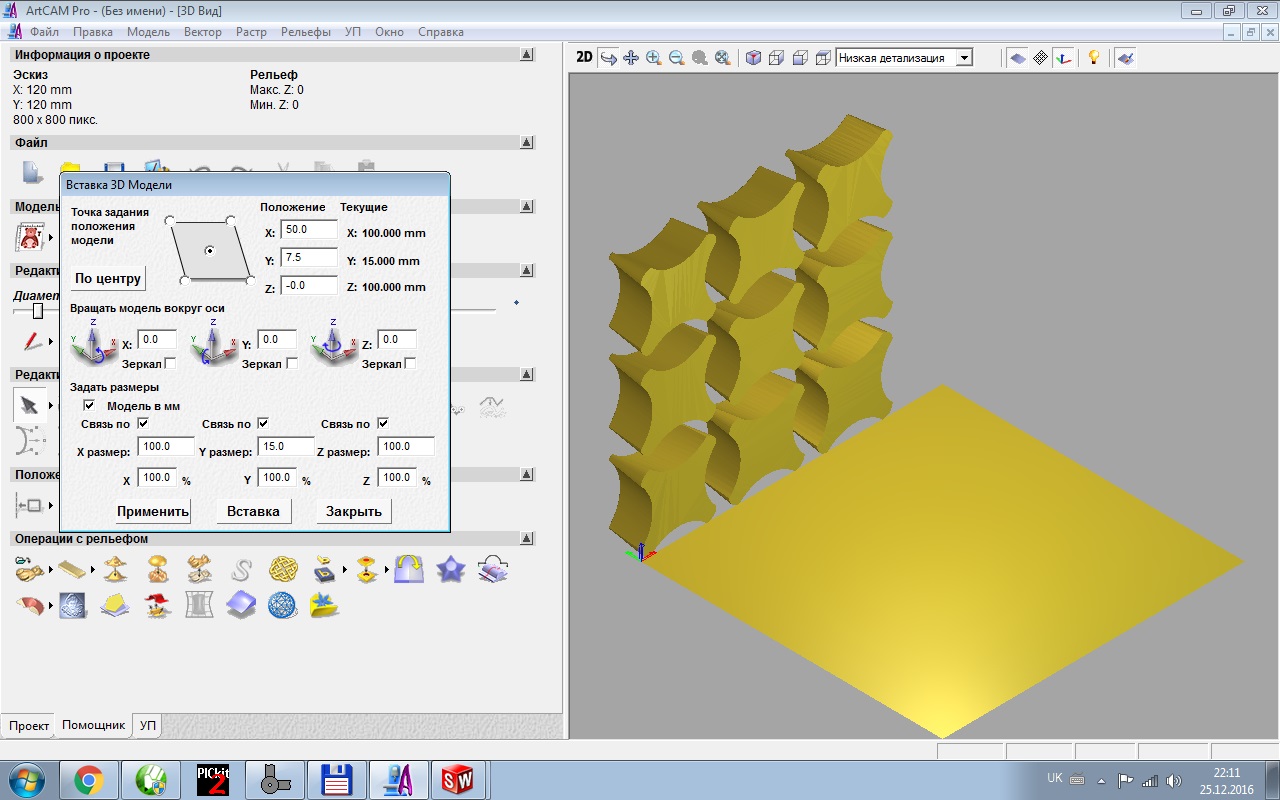Open the Рельефы menu
Image resolution: width=1280 pixels, height=800 pixels.
click(306, 32)
